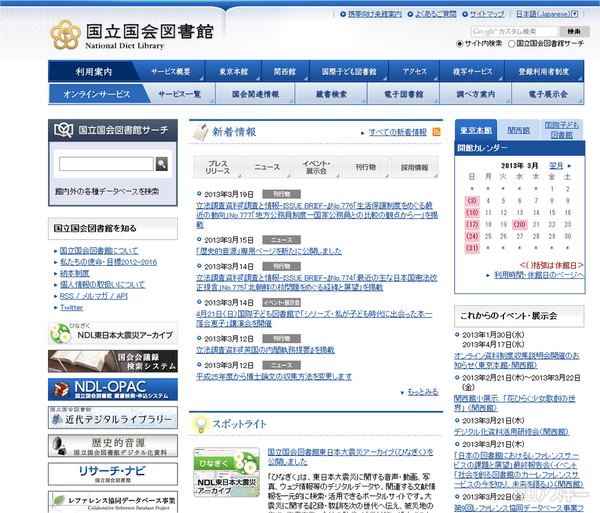Screen dimensions: 600x513
Task: Open the 日本語(Japanese) language dropdown
Action: [x=547, y=14]
